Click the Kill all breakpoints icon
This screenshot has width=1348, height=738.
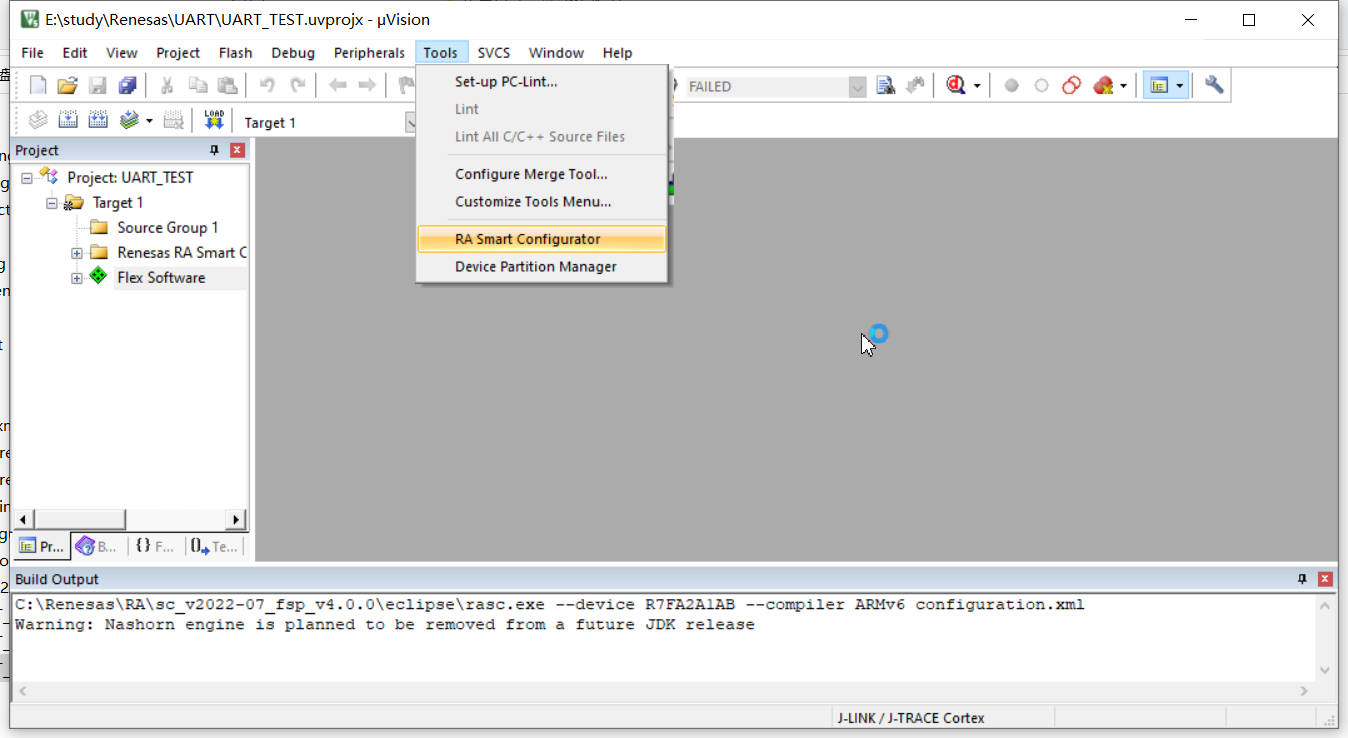coord(1103,86)
